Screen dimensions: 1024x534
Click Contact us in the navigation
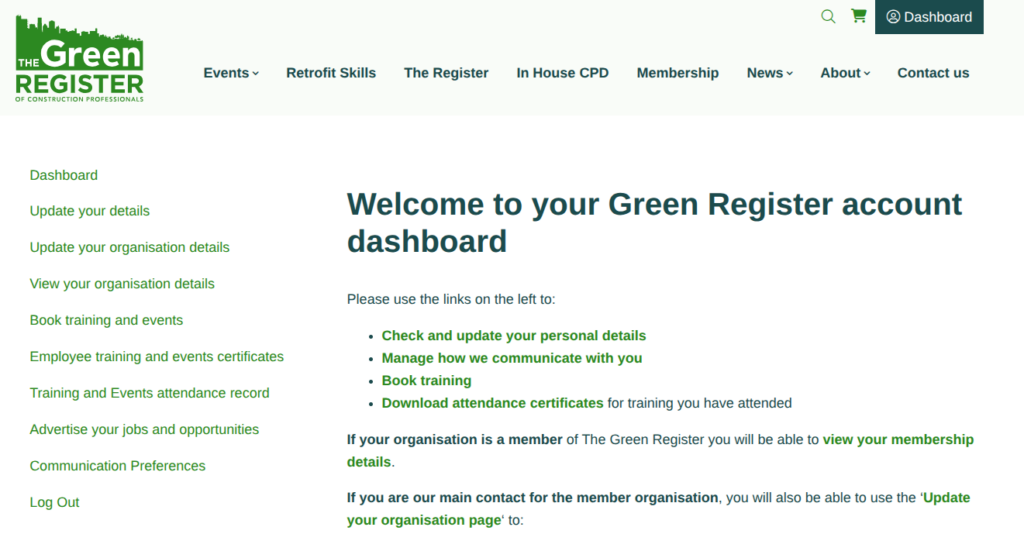(x=933, y=73)
